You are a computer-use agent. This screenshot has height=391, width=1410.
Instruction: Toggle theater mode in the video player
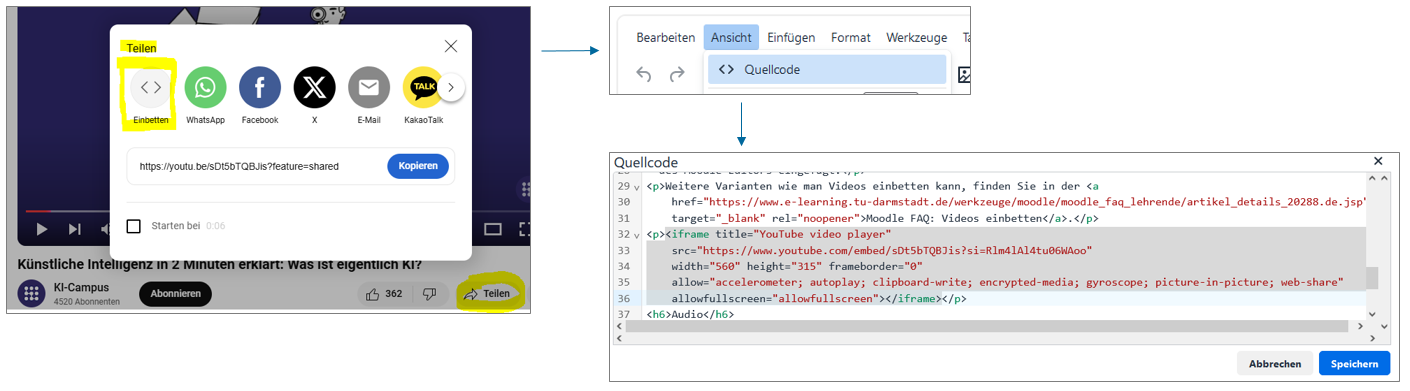tap(492, 229)
